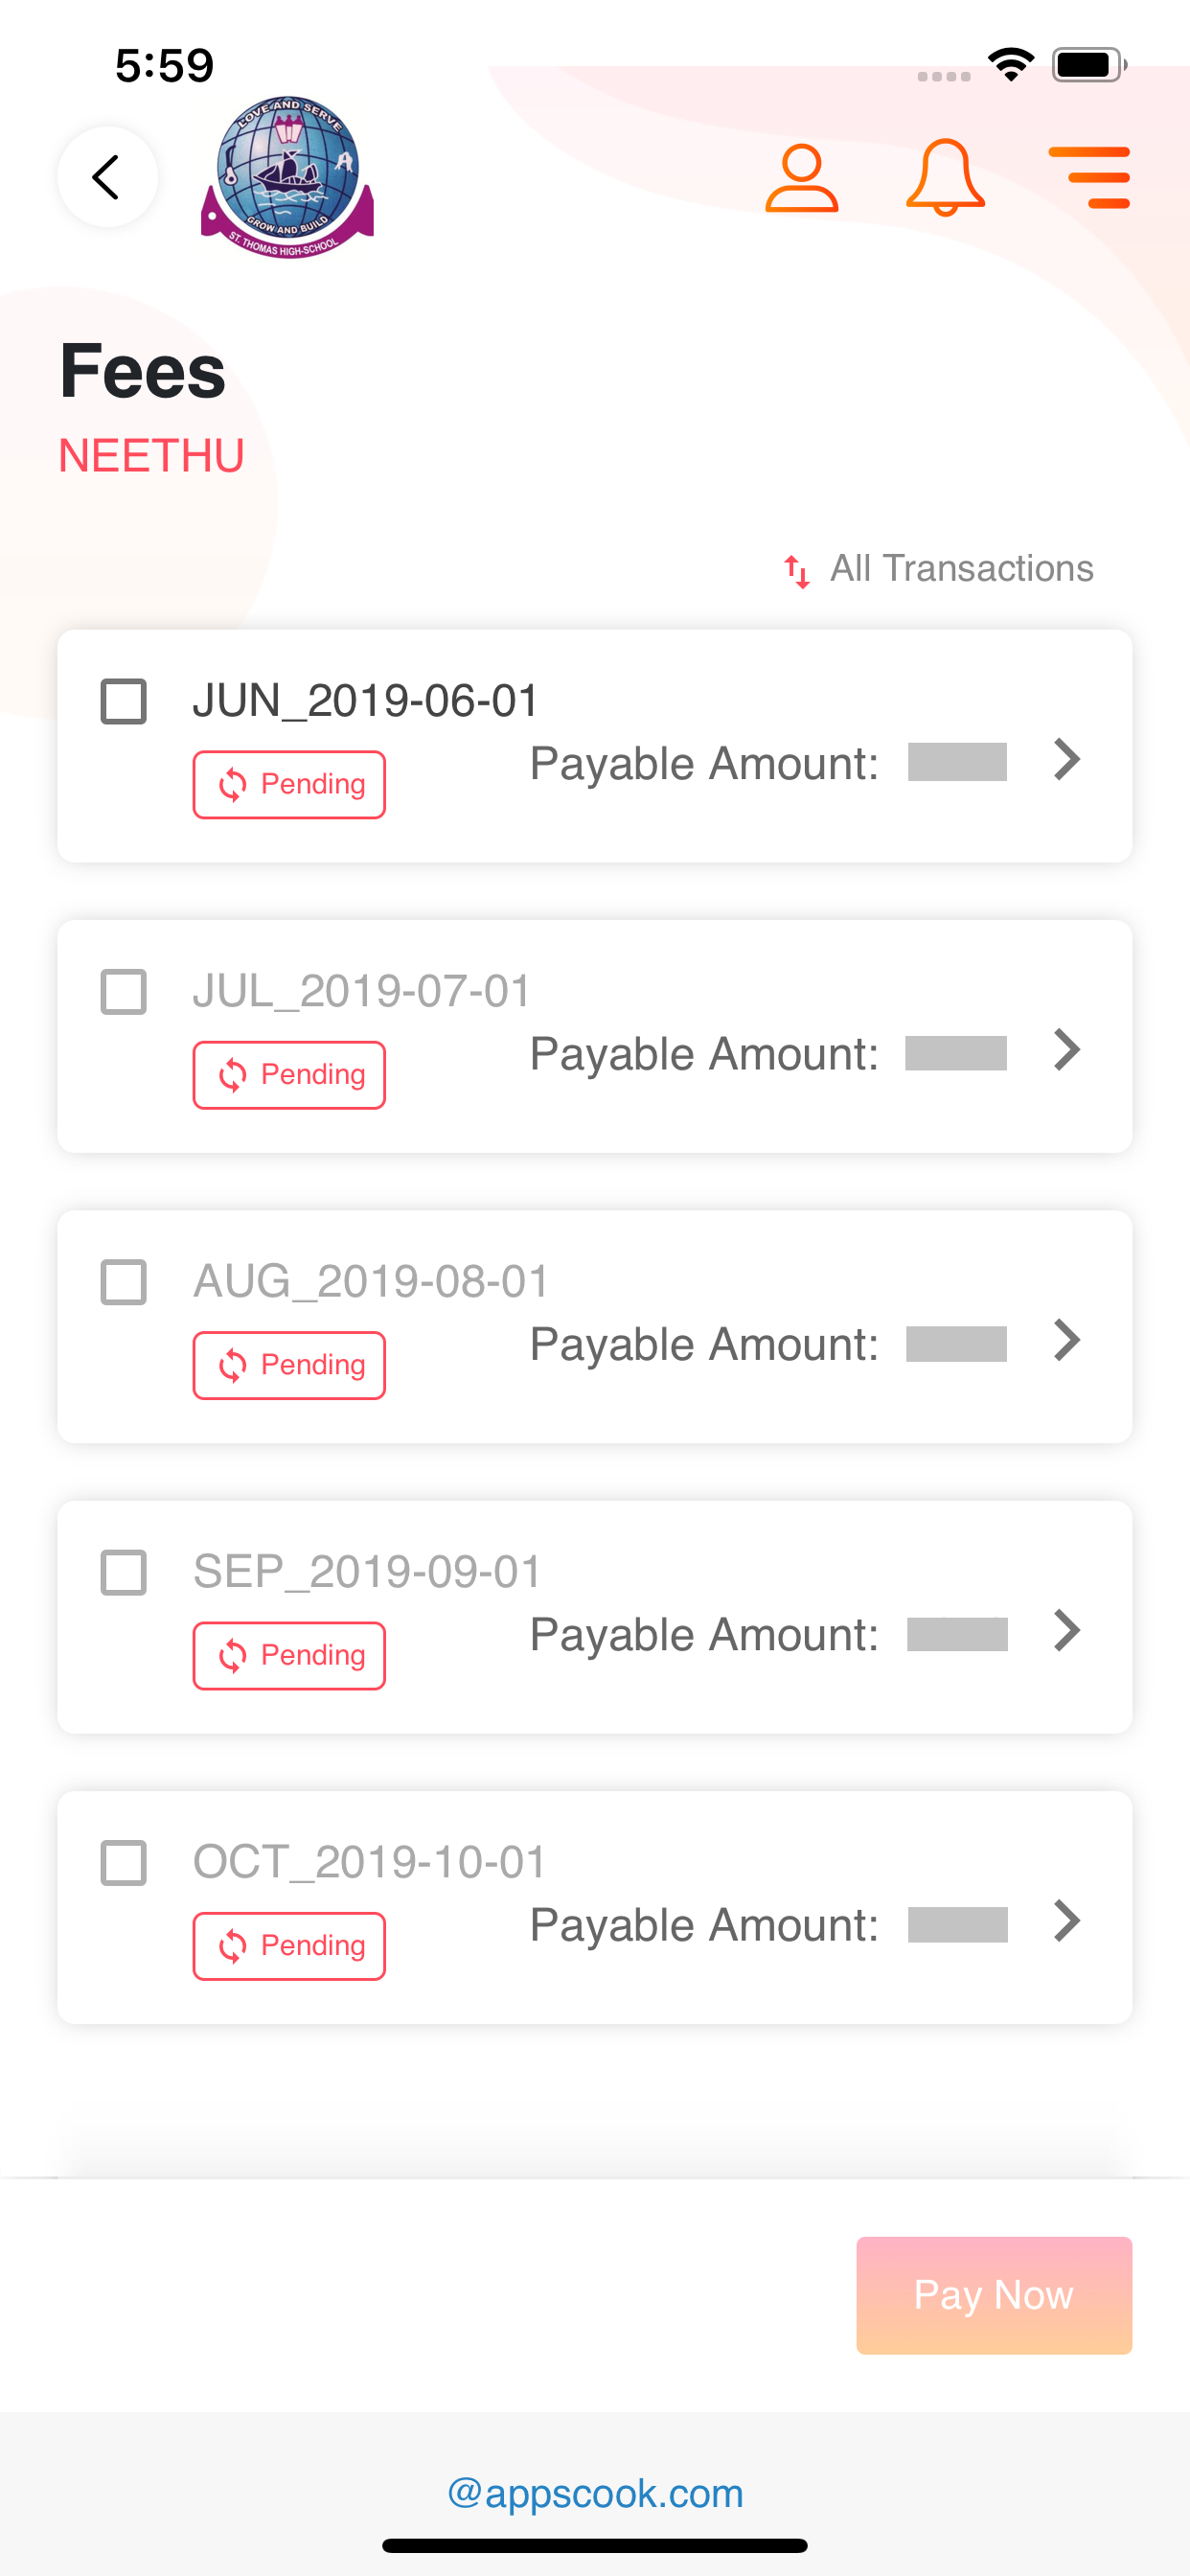Tap the Pay Now button
The height and width of the screenshot is (2576, 1190).
[x=994, y=2295]
